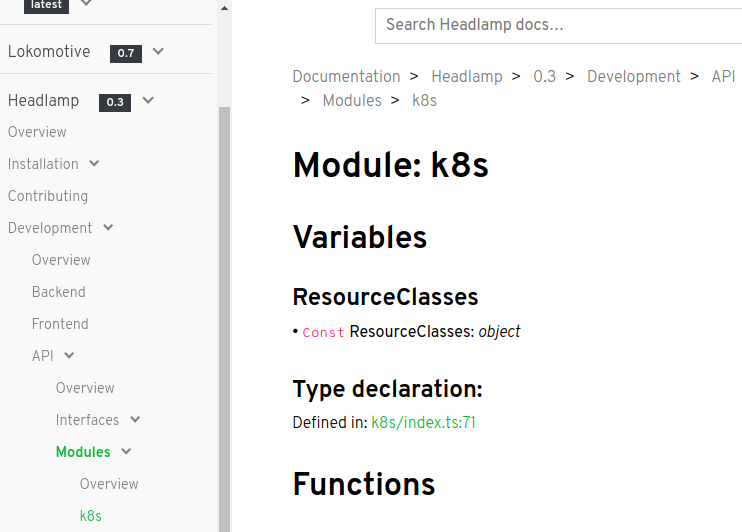
Task: Click the ResourceClasses heading
Action: 386,297
